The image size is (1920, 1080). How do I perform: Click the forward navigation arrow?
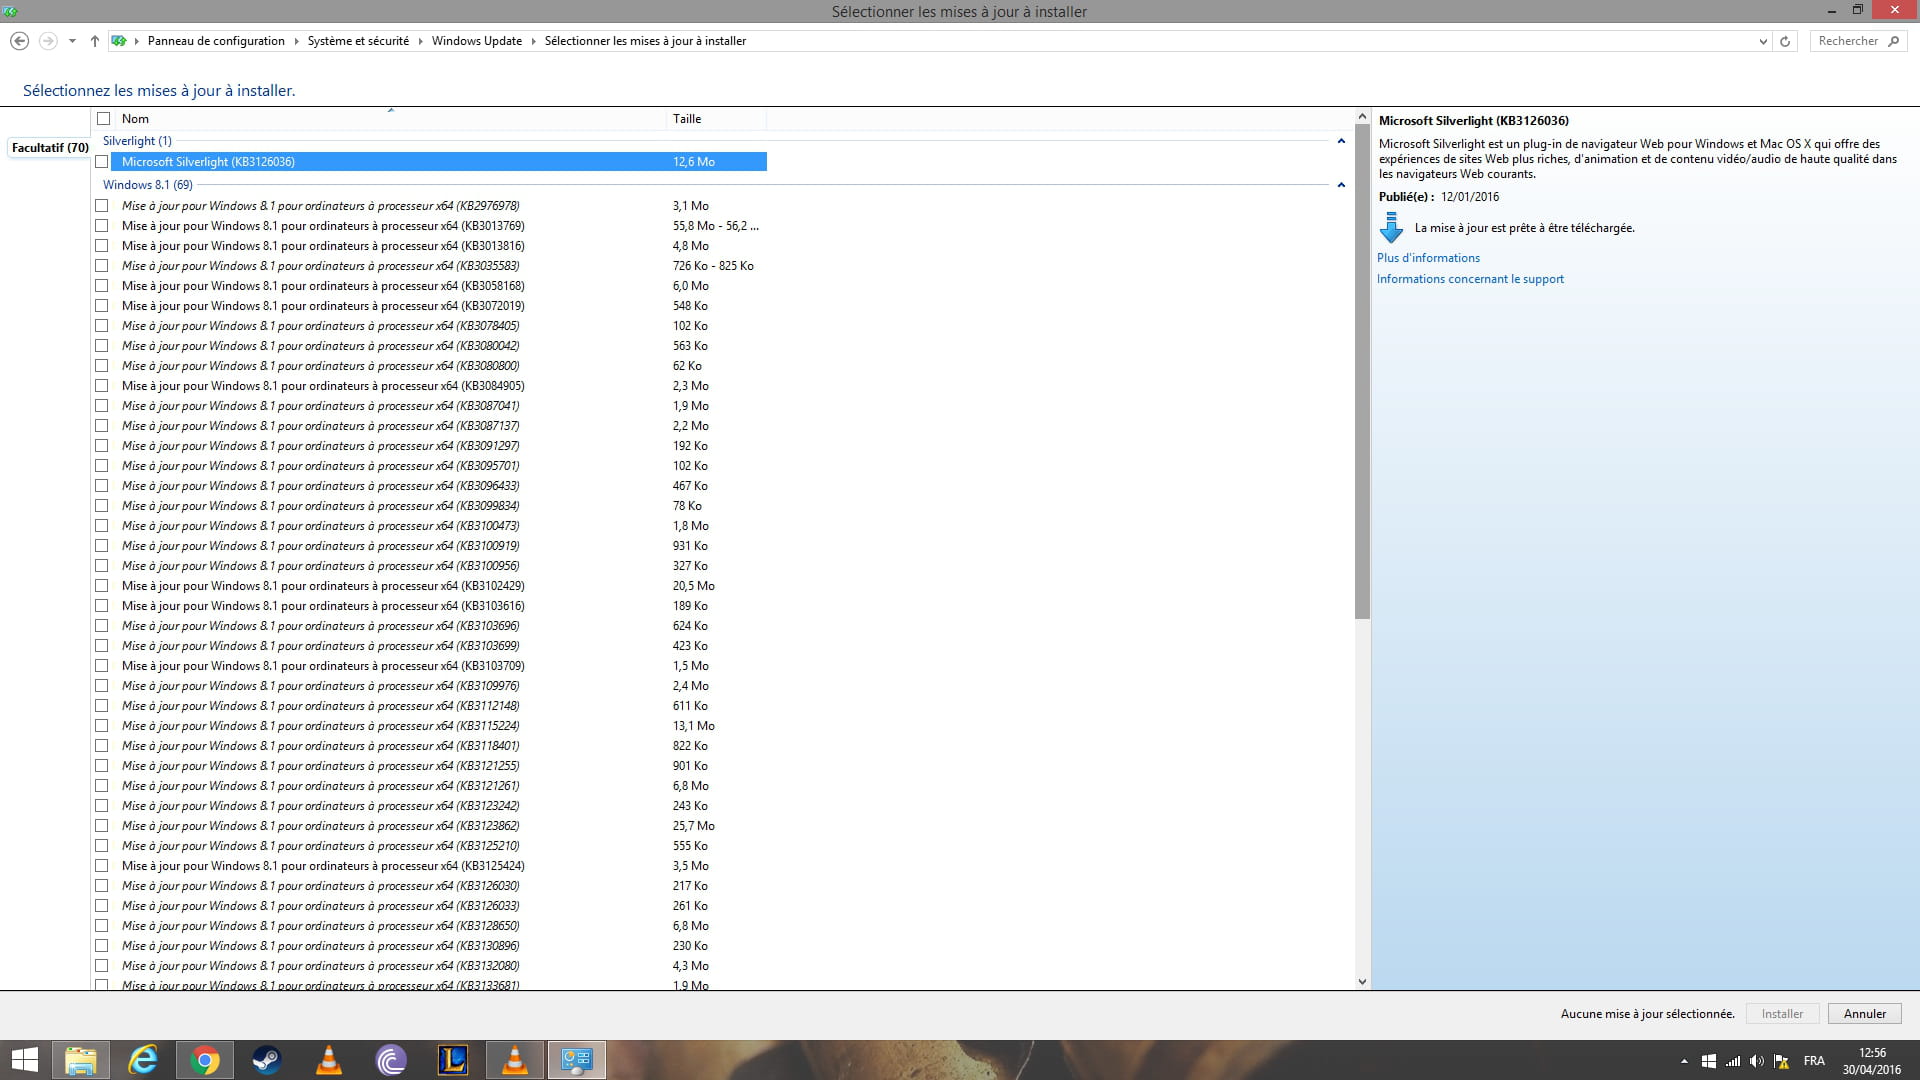(47, 41)
